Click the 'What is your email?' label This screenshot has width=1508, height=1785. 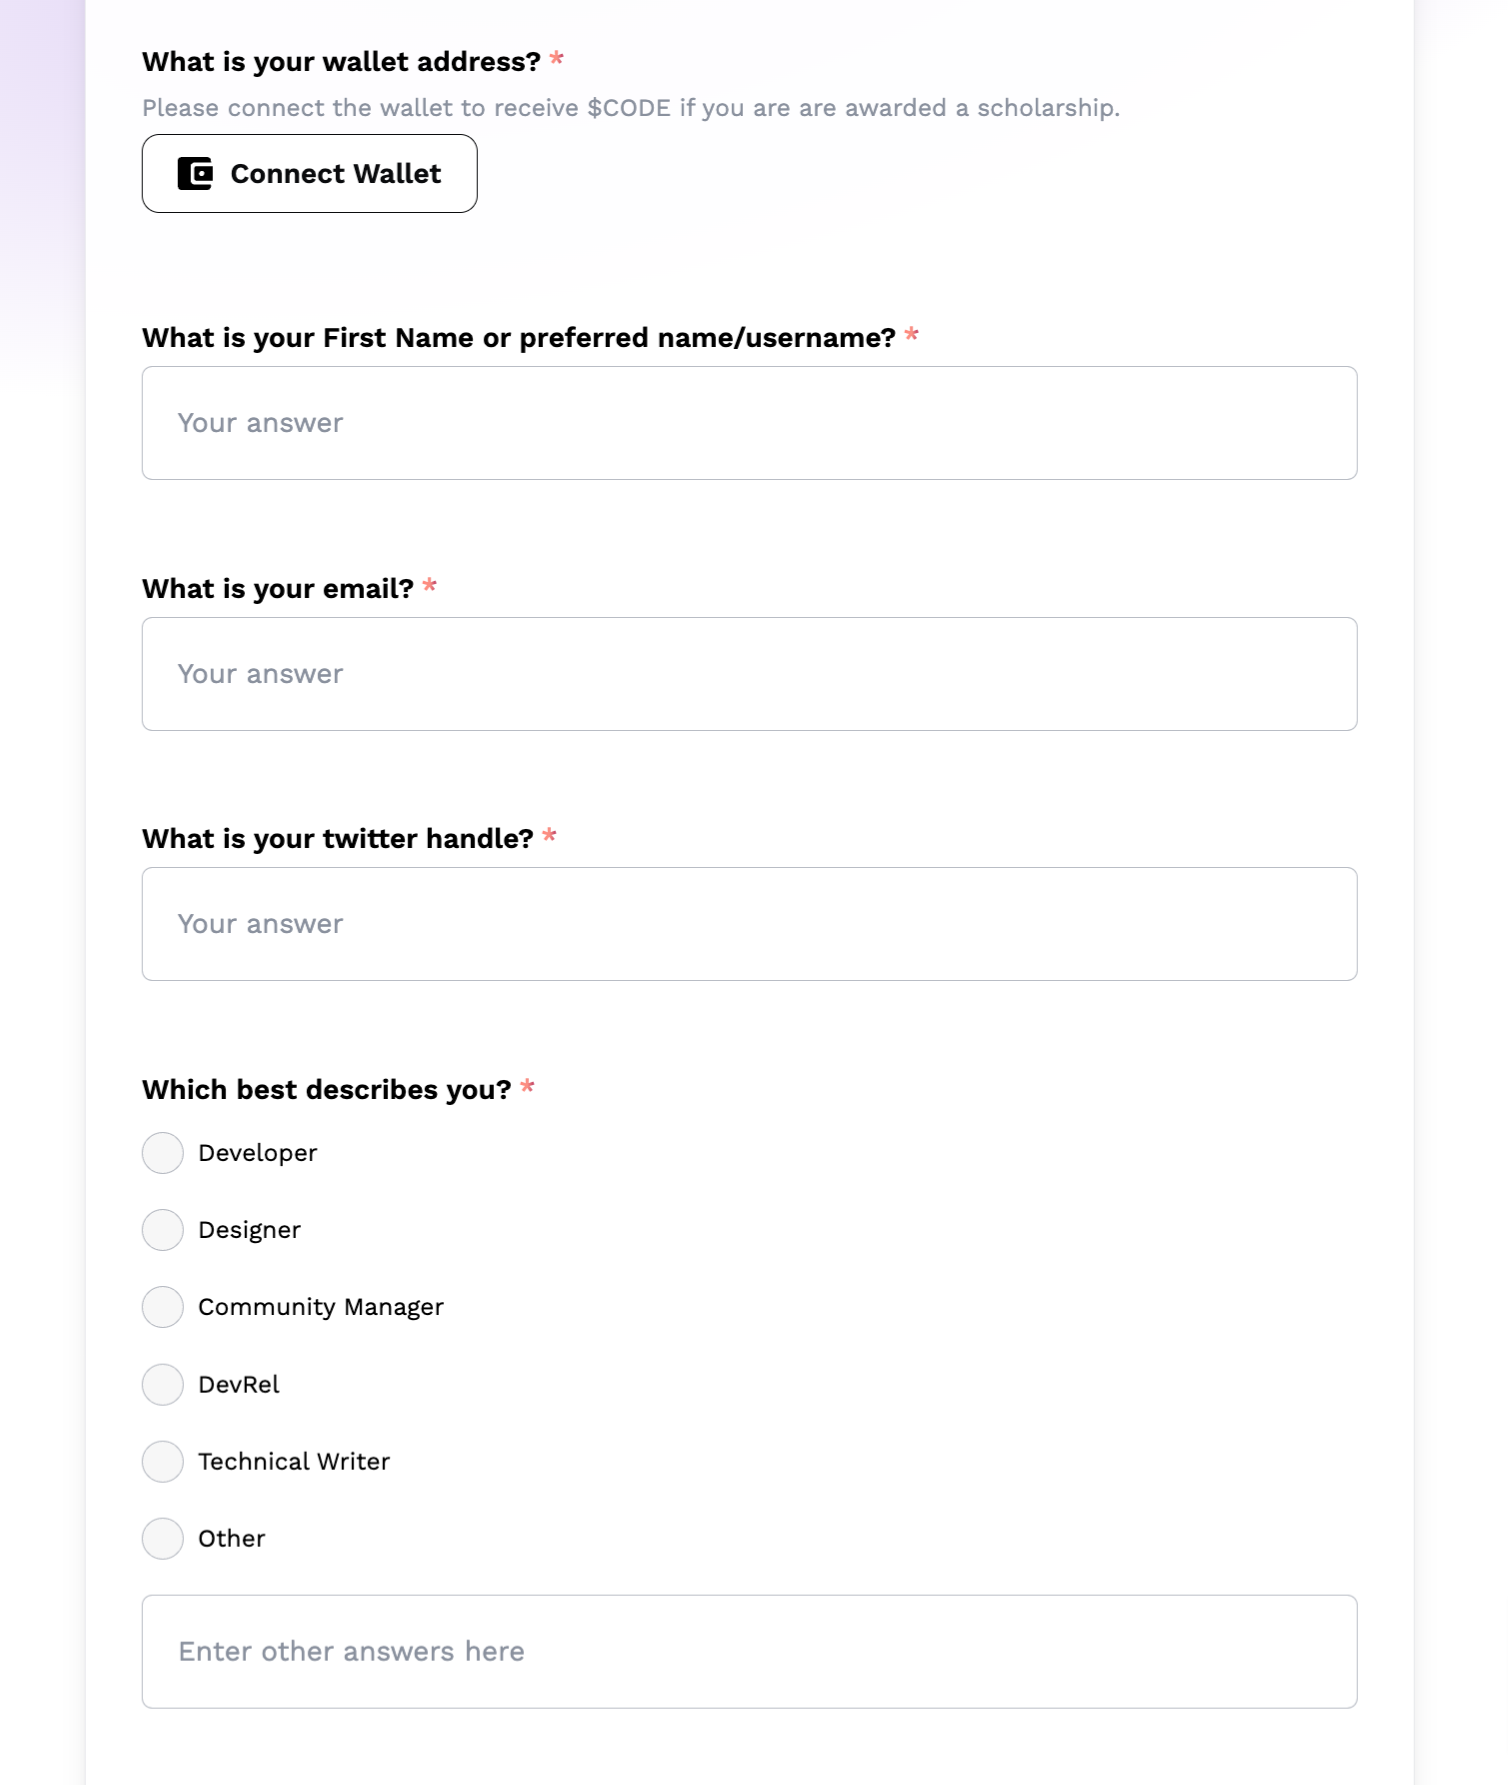pyautogui.click(x=278, y=589)
